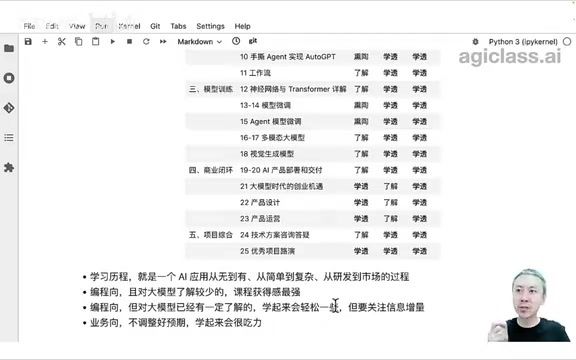Paste cell from clipboard
This screenshot has width=576, height=360.
pyautogui.click(x=96, y=42)
